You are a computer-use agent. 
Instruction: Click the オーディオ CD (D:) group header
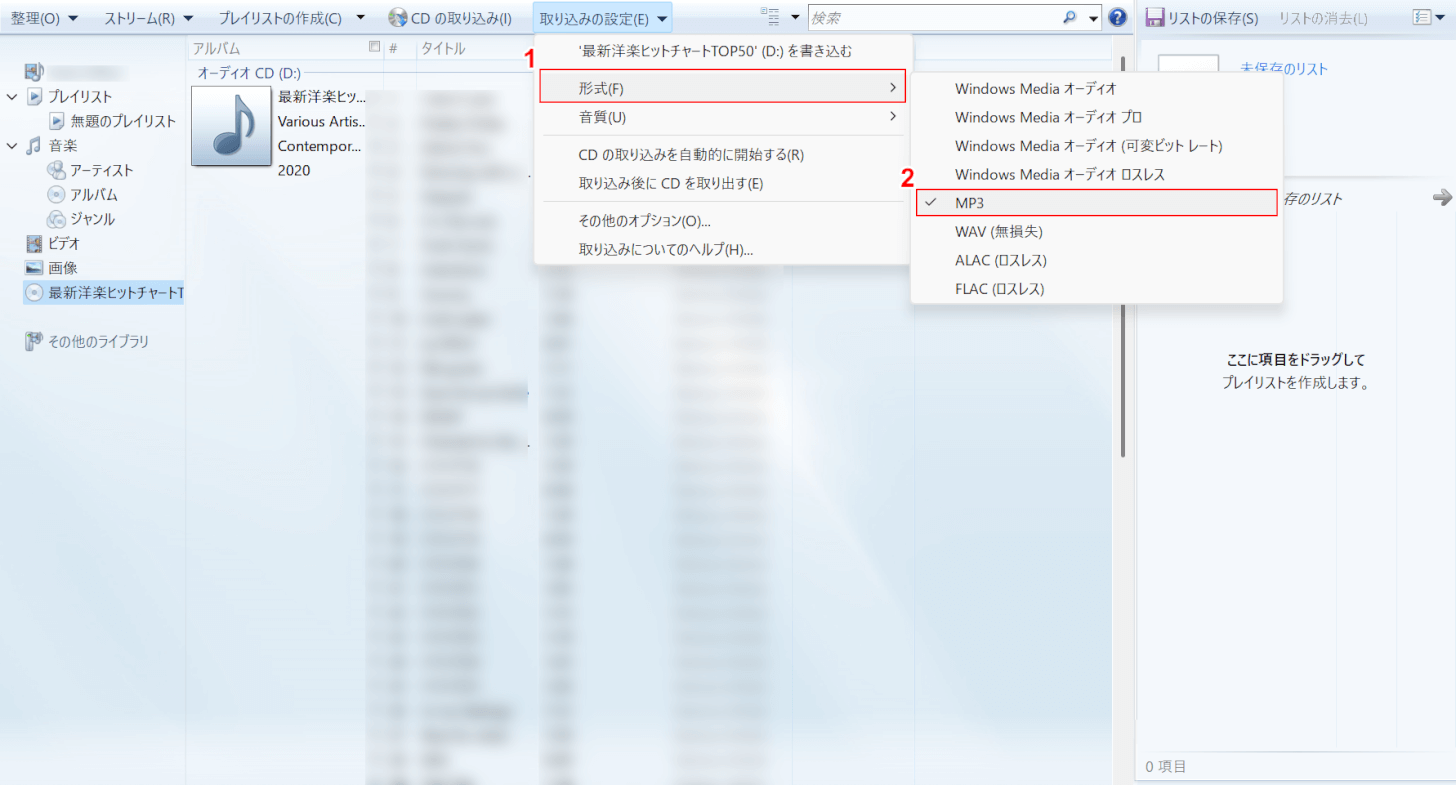249,73
